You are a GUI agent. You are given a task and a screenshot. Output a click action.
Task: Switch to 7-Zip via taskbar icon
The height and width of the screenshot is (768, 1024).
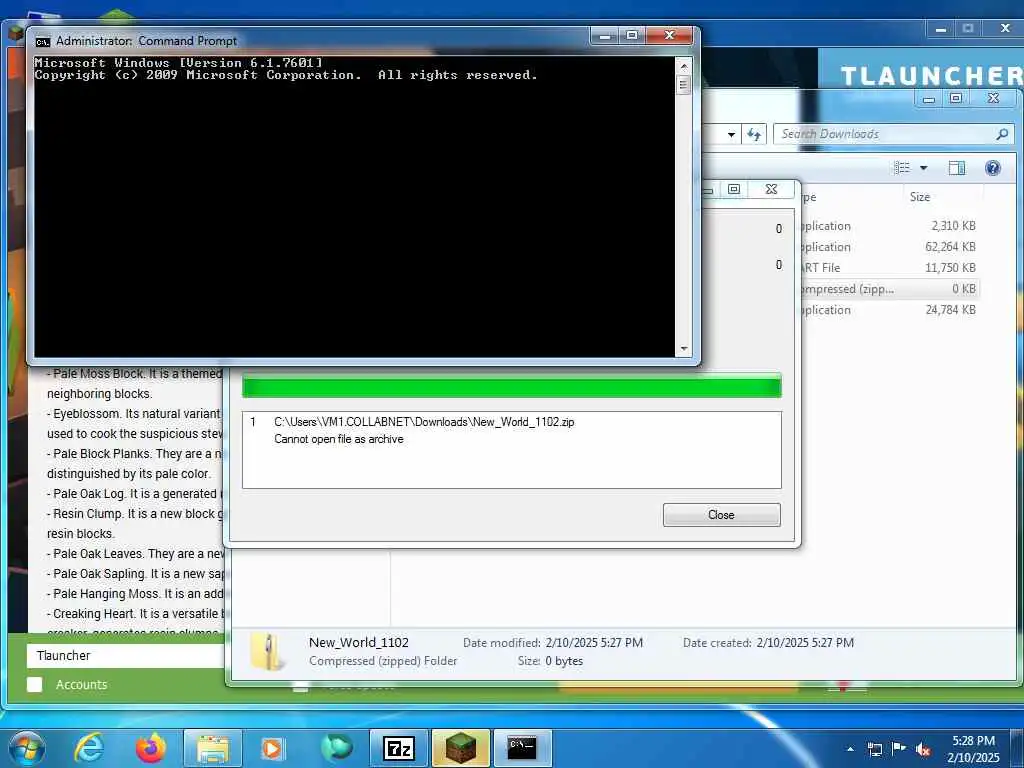(398, 748)
